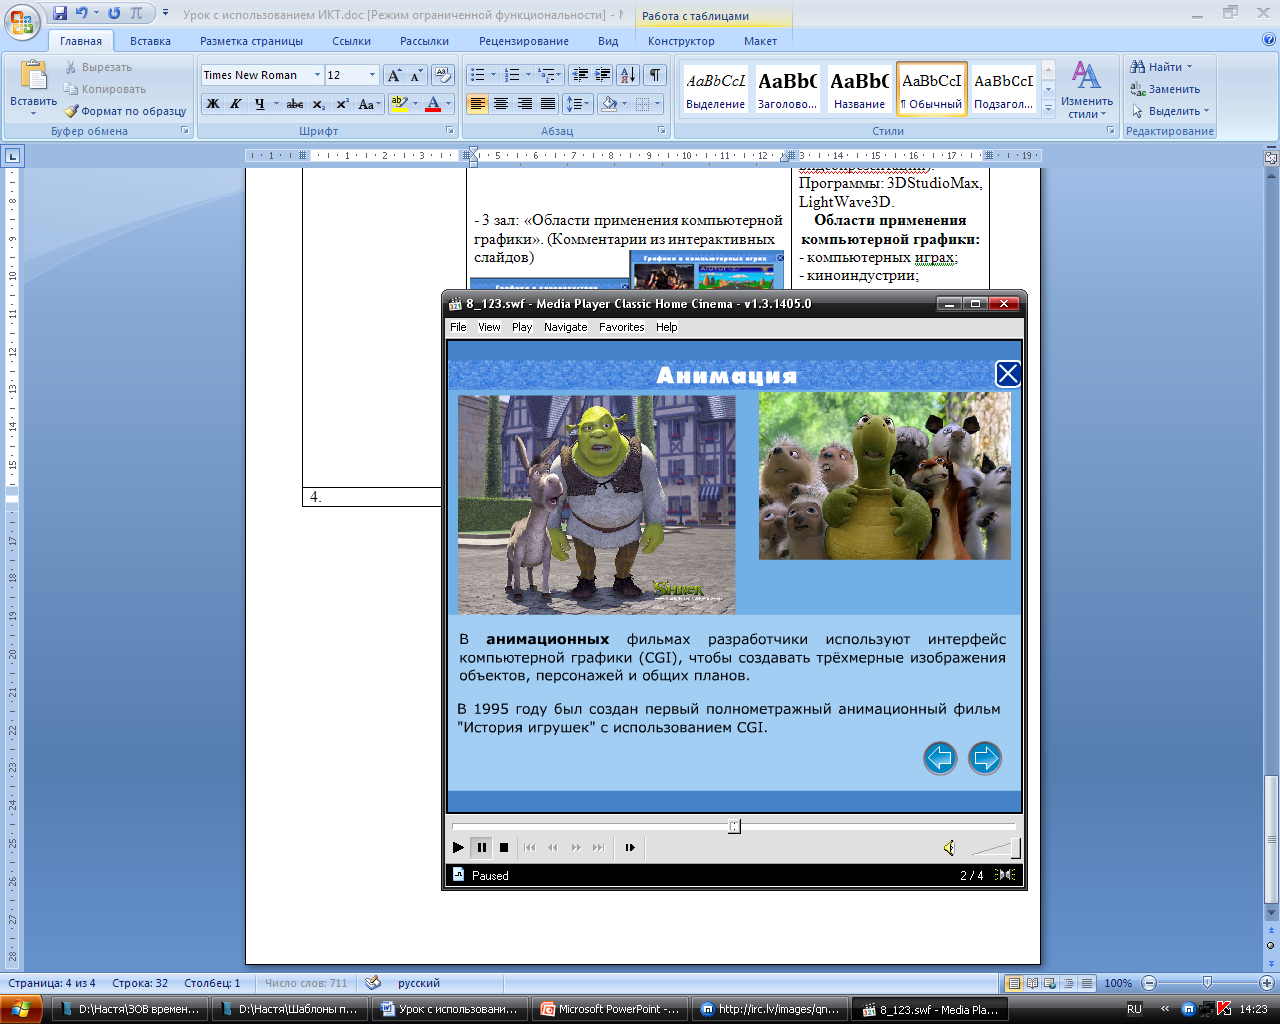Justify the paragraph text
1280x1024 pixels.
point(548,104)
